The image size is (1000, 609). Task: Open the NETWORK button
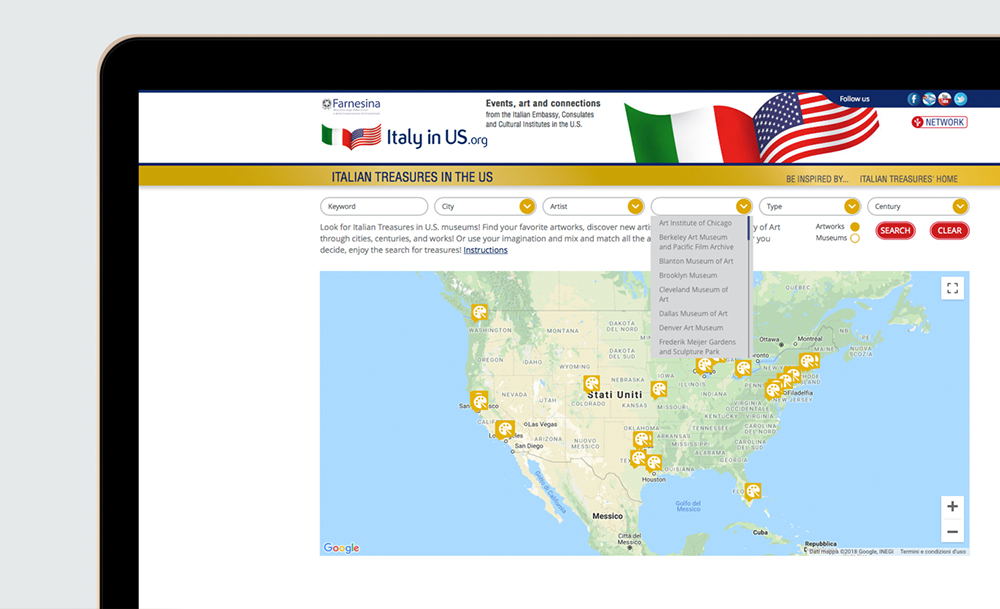tap(939, 122)
